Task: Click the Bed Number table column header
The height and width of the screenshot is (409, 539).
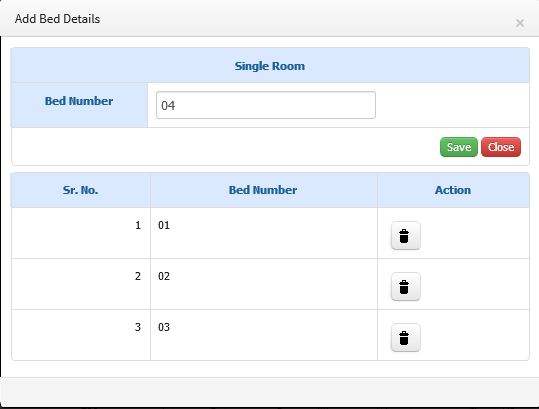Action: point(263,190)
